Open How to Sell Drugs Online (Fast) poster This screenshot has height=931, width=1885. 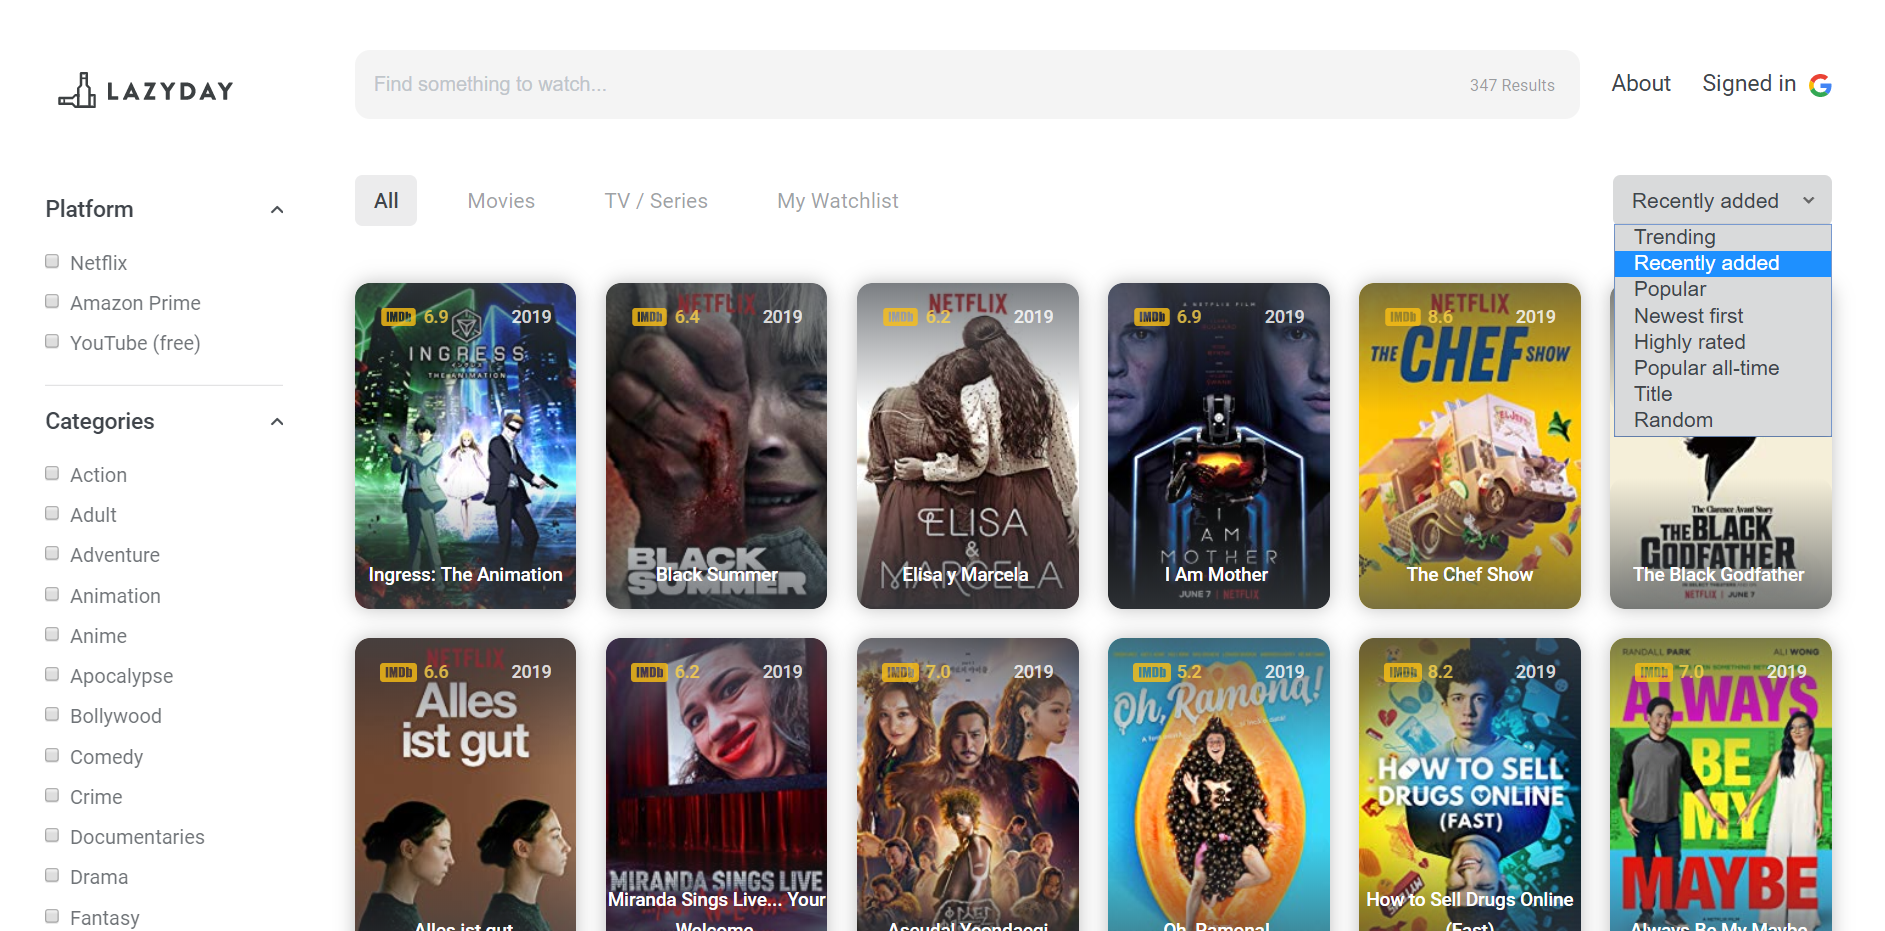click(x=1470, y=785)
